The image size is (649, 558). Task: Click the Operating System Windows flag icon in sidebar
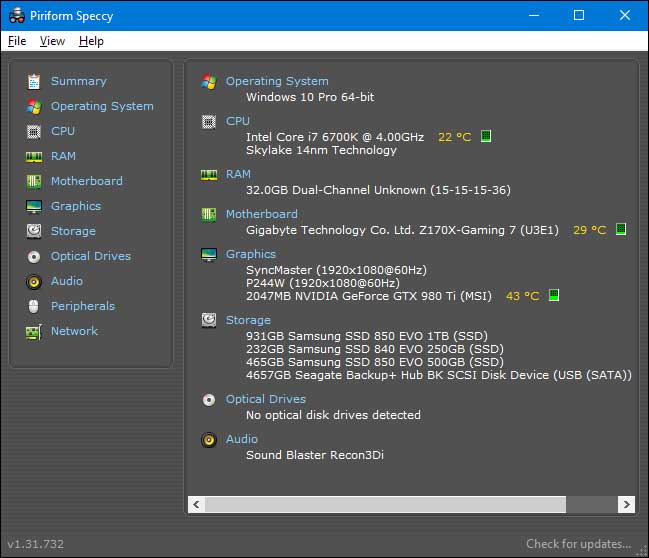[34, 106]
